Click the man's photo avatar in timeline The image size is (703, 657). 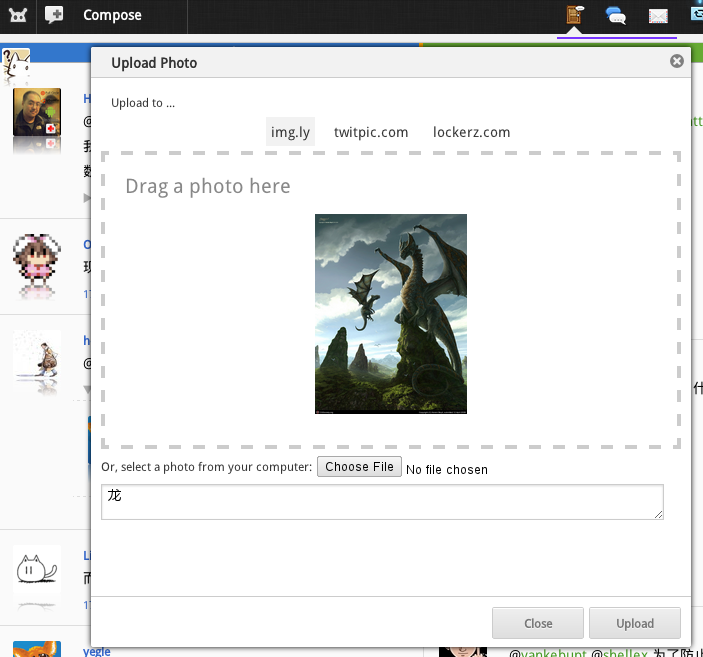(x=37, y=112)
